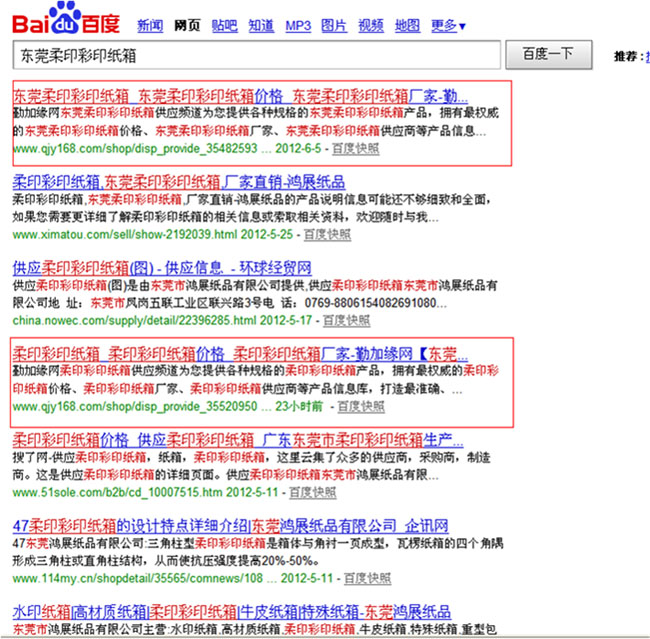Click URL text china.nowec.com/supply/detail/22396285.html
The image size is (650, 639).
click(x=134, y=321)
